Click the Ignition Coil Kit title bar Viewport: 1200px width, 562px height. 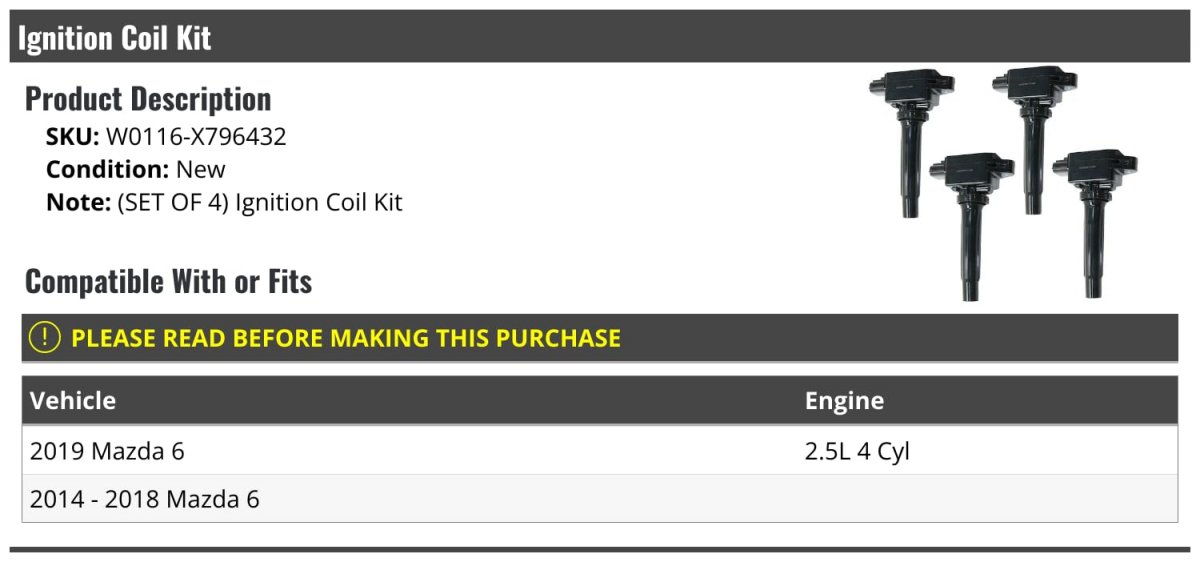pyautogui.click(x=600, y=37)
